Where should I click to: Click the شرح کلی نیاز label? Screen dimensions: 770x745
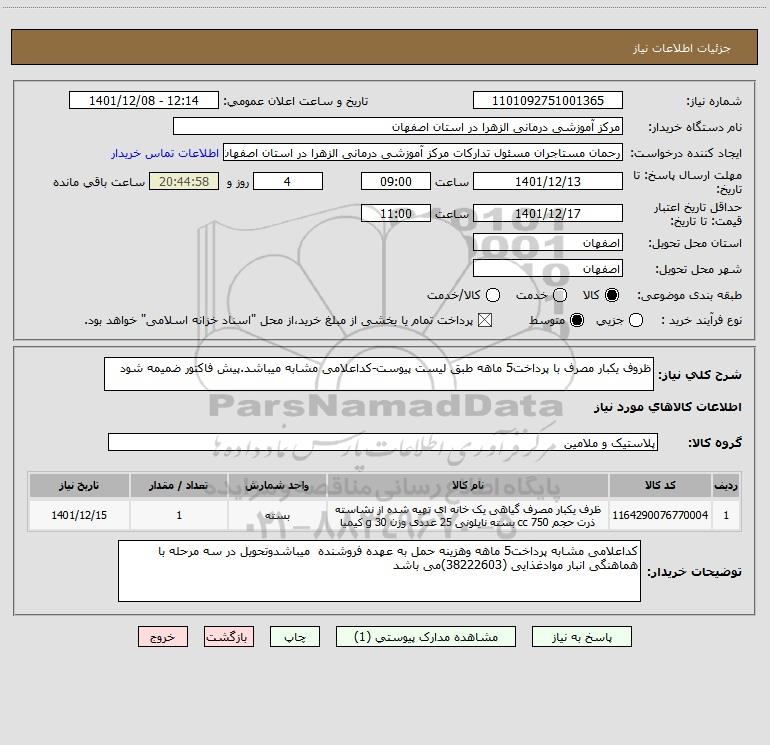pyautogui.click(x=699, y=375)
